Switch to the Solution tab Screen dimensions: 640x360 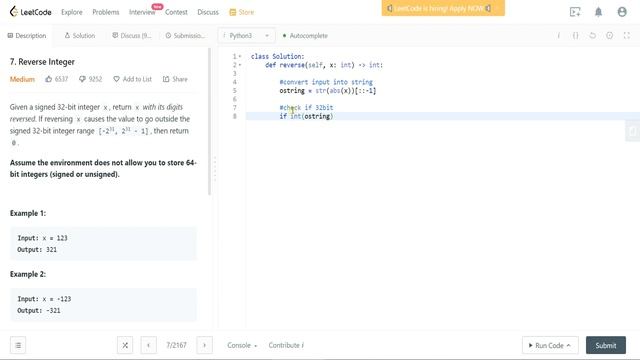(80, 36)
